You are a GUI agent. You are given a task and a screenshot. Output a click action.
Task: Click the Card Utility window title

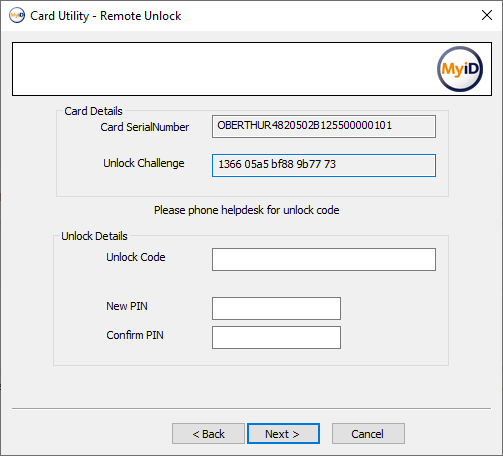[106, 16]
